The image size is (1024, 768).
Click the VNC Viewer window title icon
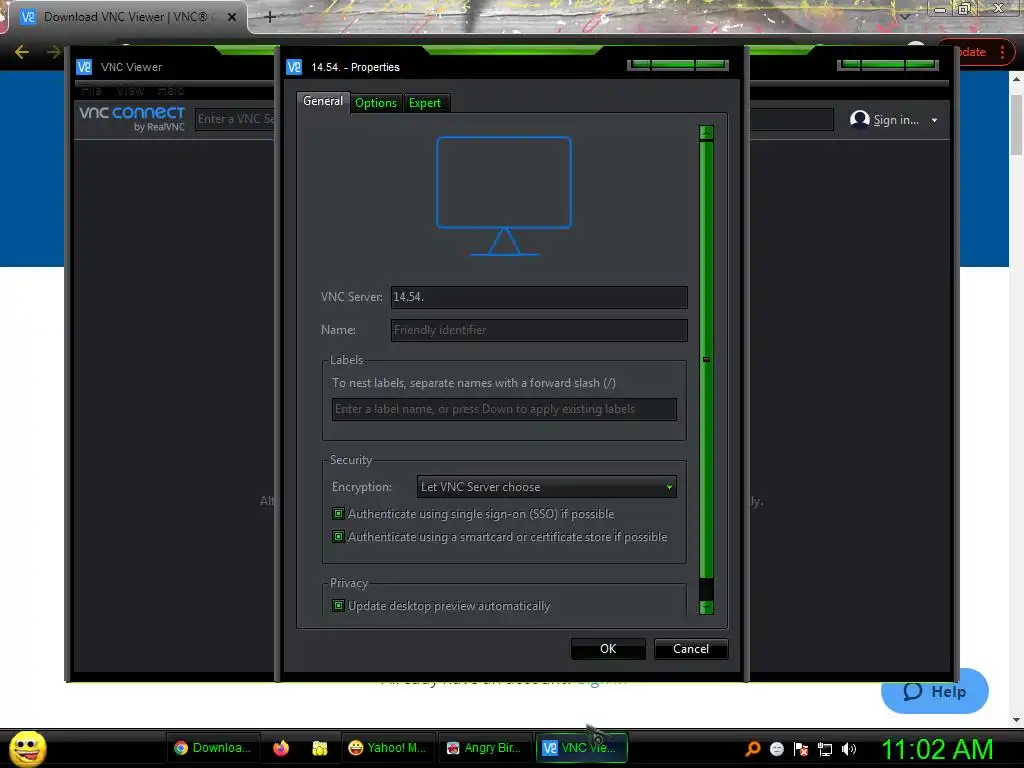pos(84,67)
